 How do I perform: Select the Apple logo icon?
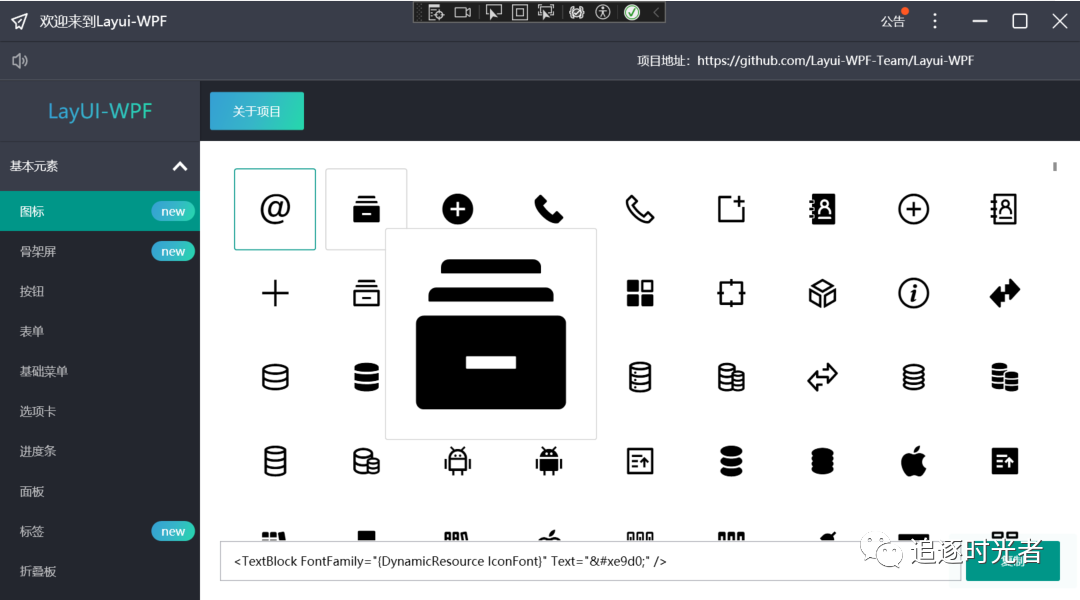pyautogui.click(x=912, y=460)
